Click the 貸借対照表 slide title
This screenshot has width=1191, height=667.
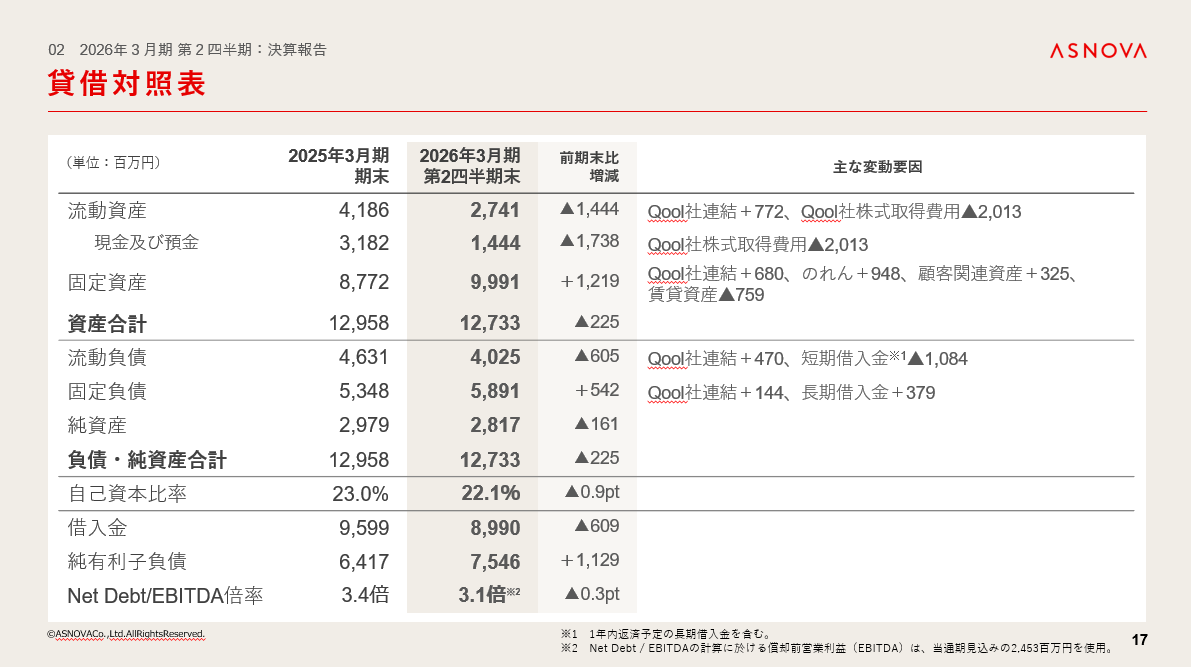coord(127,85)
